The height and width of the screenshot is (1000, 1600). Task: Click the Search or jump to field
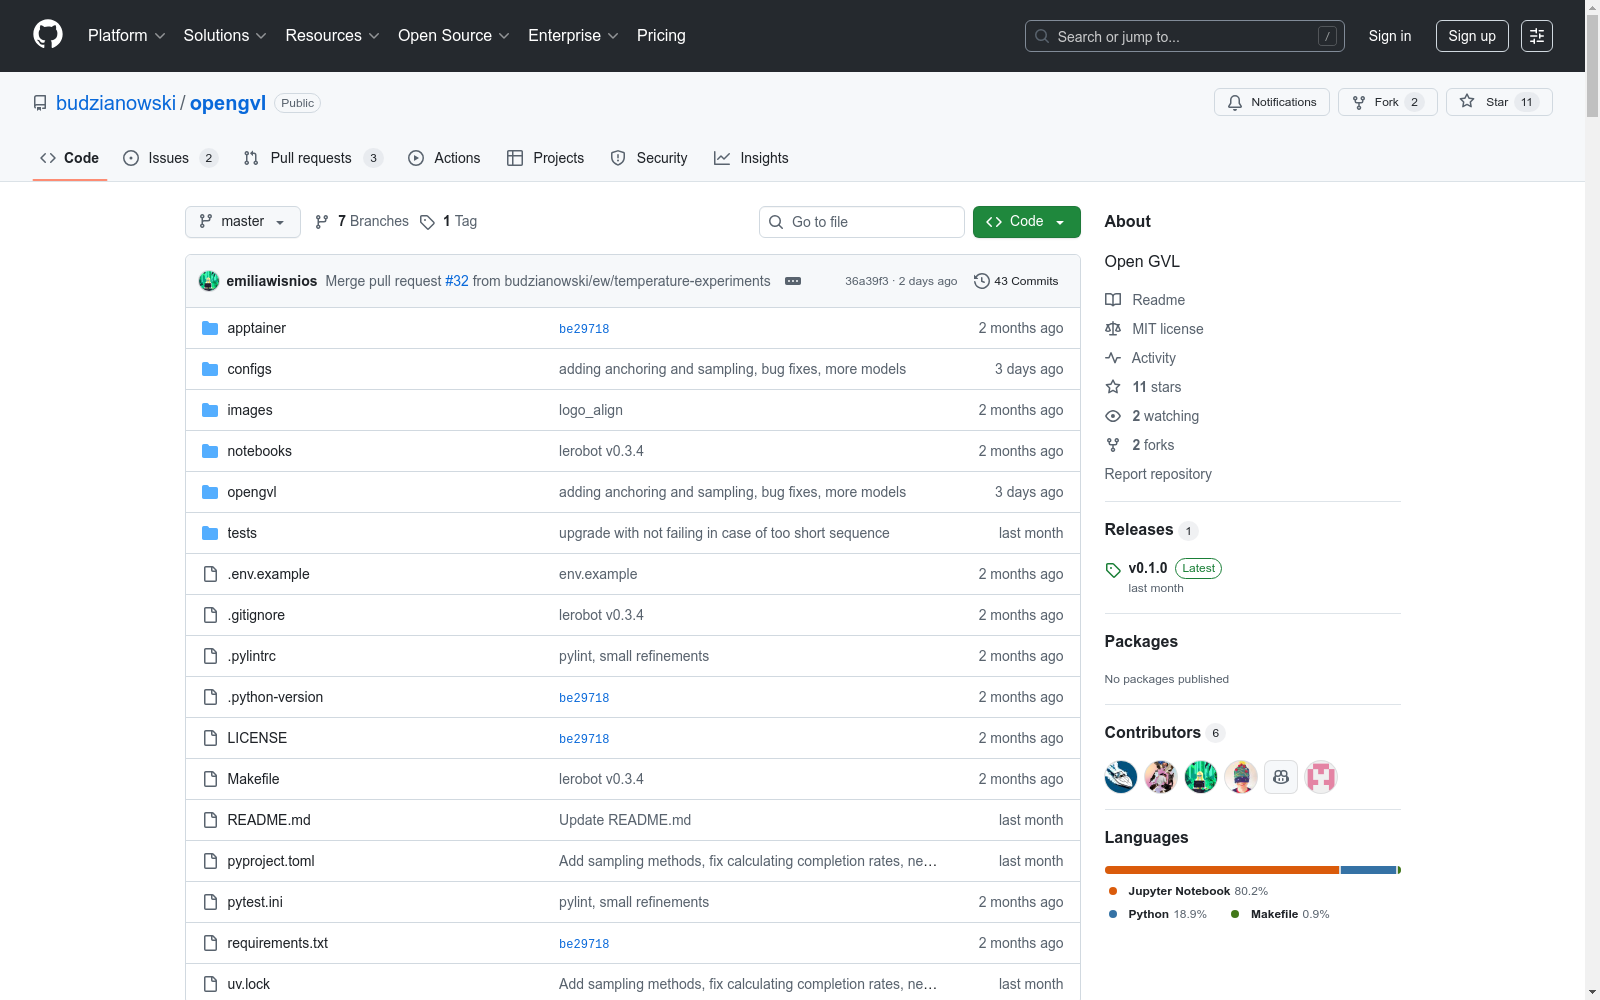(x=1185, y=36)
